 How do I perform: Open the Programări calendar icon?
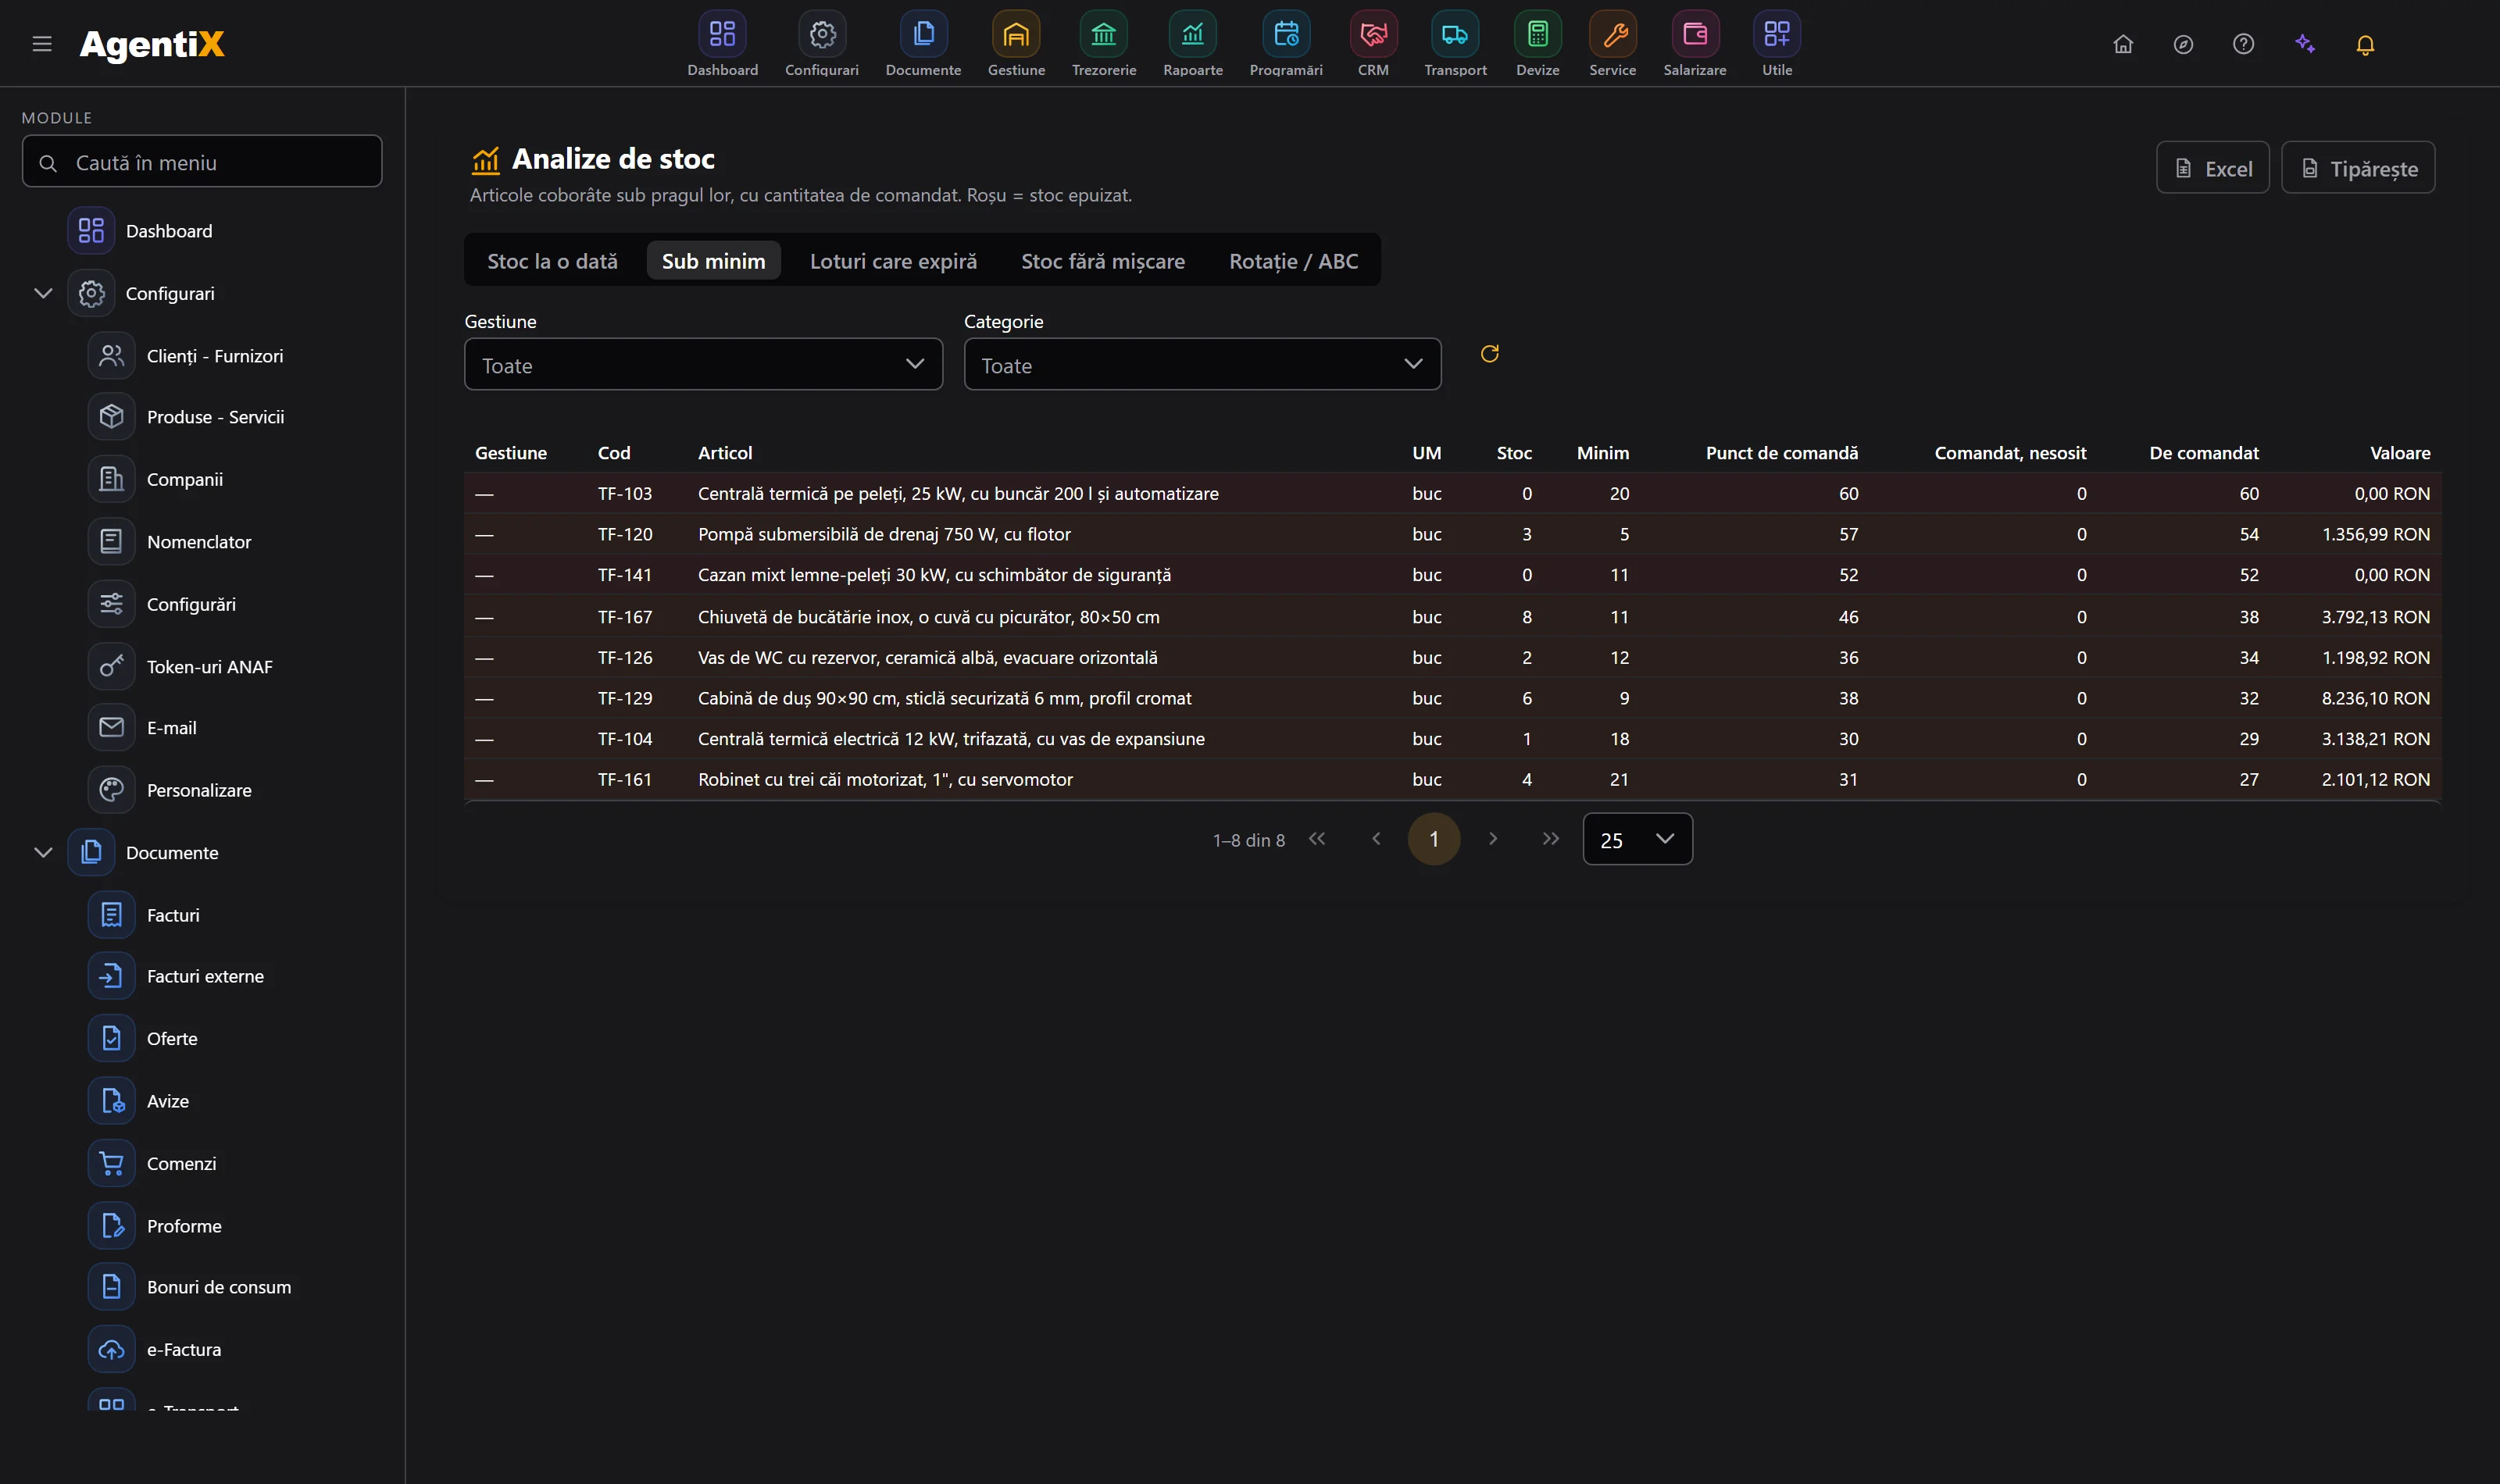[x=1286, y=34]
